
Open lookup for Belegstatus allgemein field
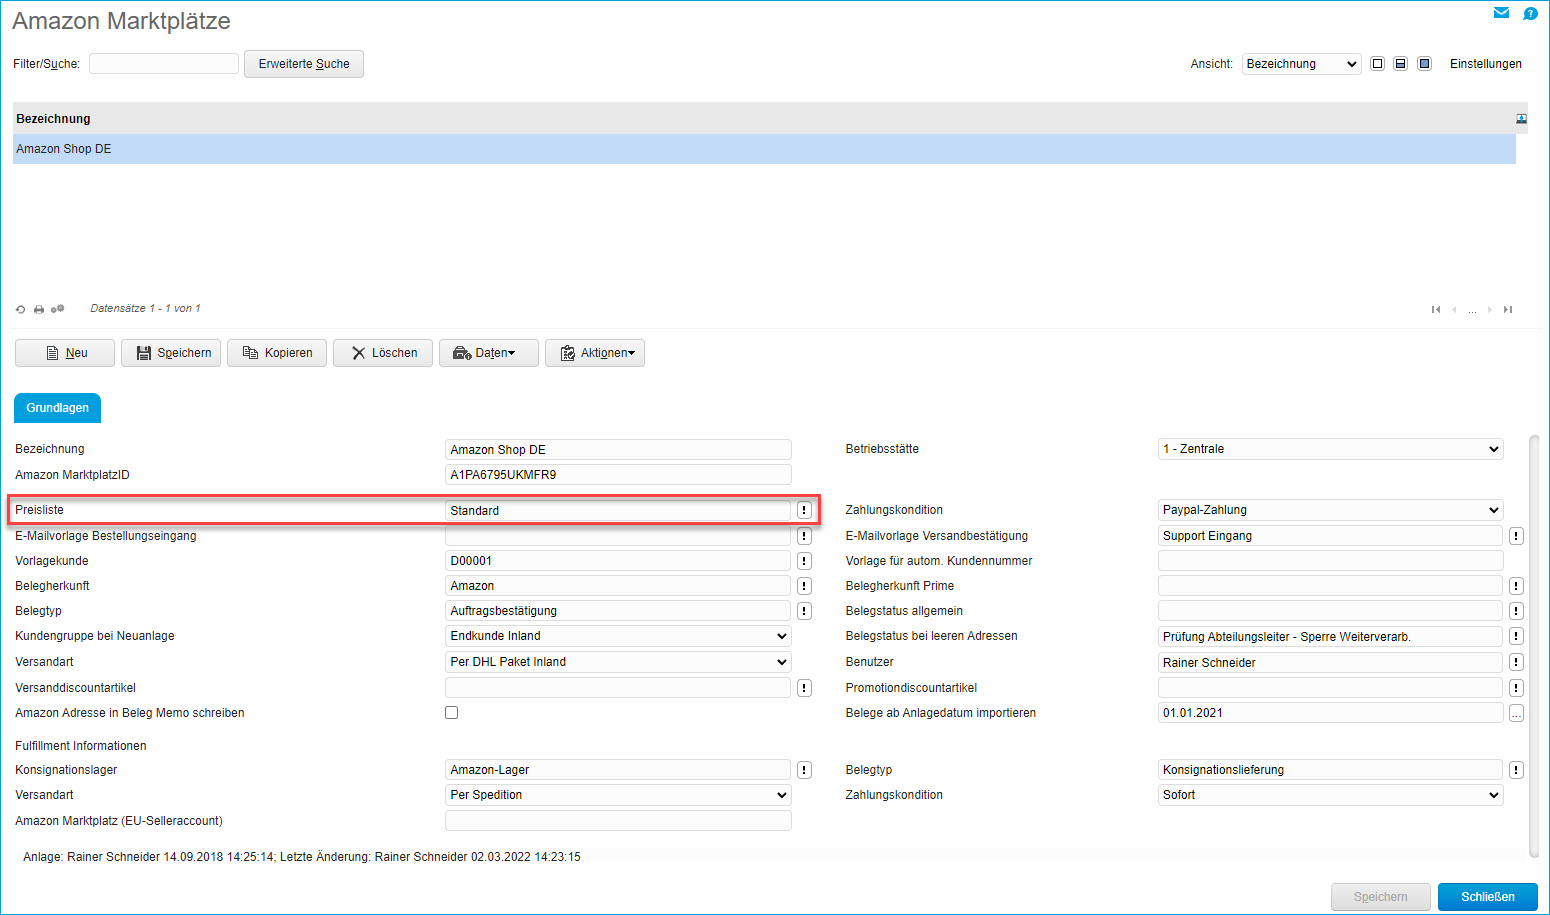click(x=1516, y=611)
